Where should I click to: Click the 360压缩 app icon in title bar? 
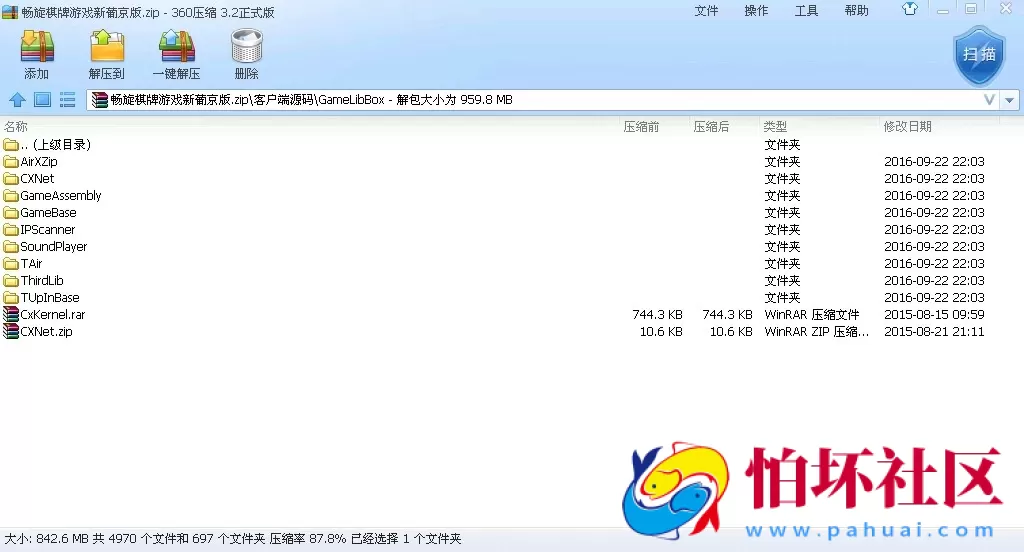click(10, 12)
